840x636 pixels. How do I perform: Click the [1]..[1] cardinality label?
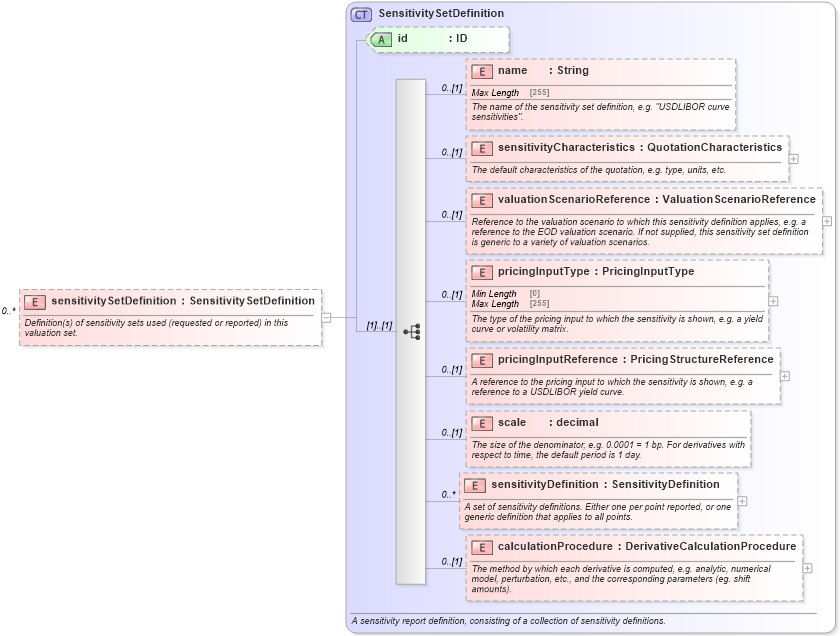click(381, 323)
